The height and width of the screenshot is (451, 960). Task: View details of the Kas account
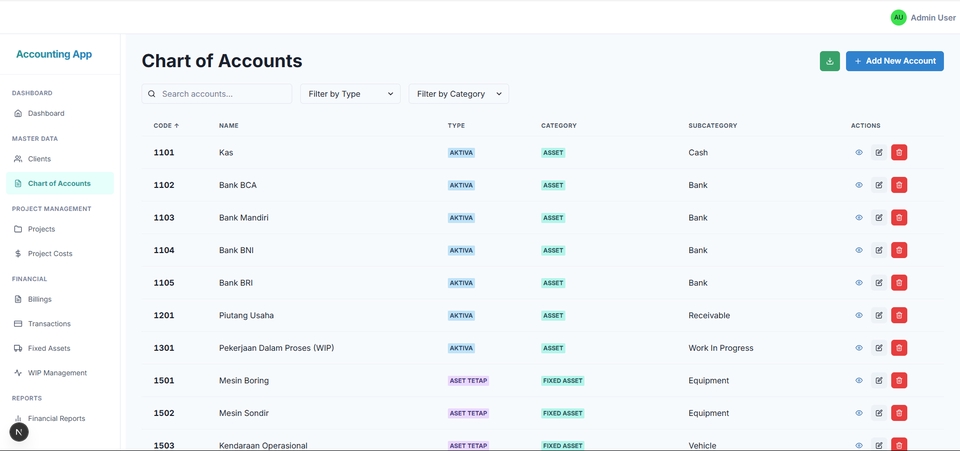pos(858,152)
